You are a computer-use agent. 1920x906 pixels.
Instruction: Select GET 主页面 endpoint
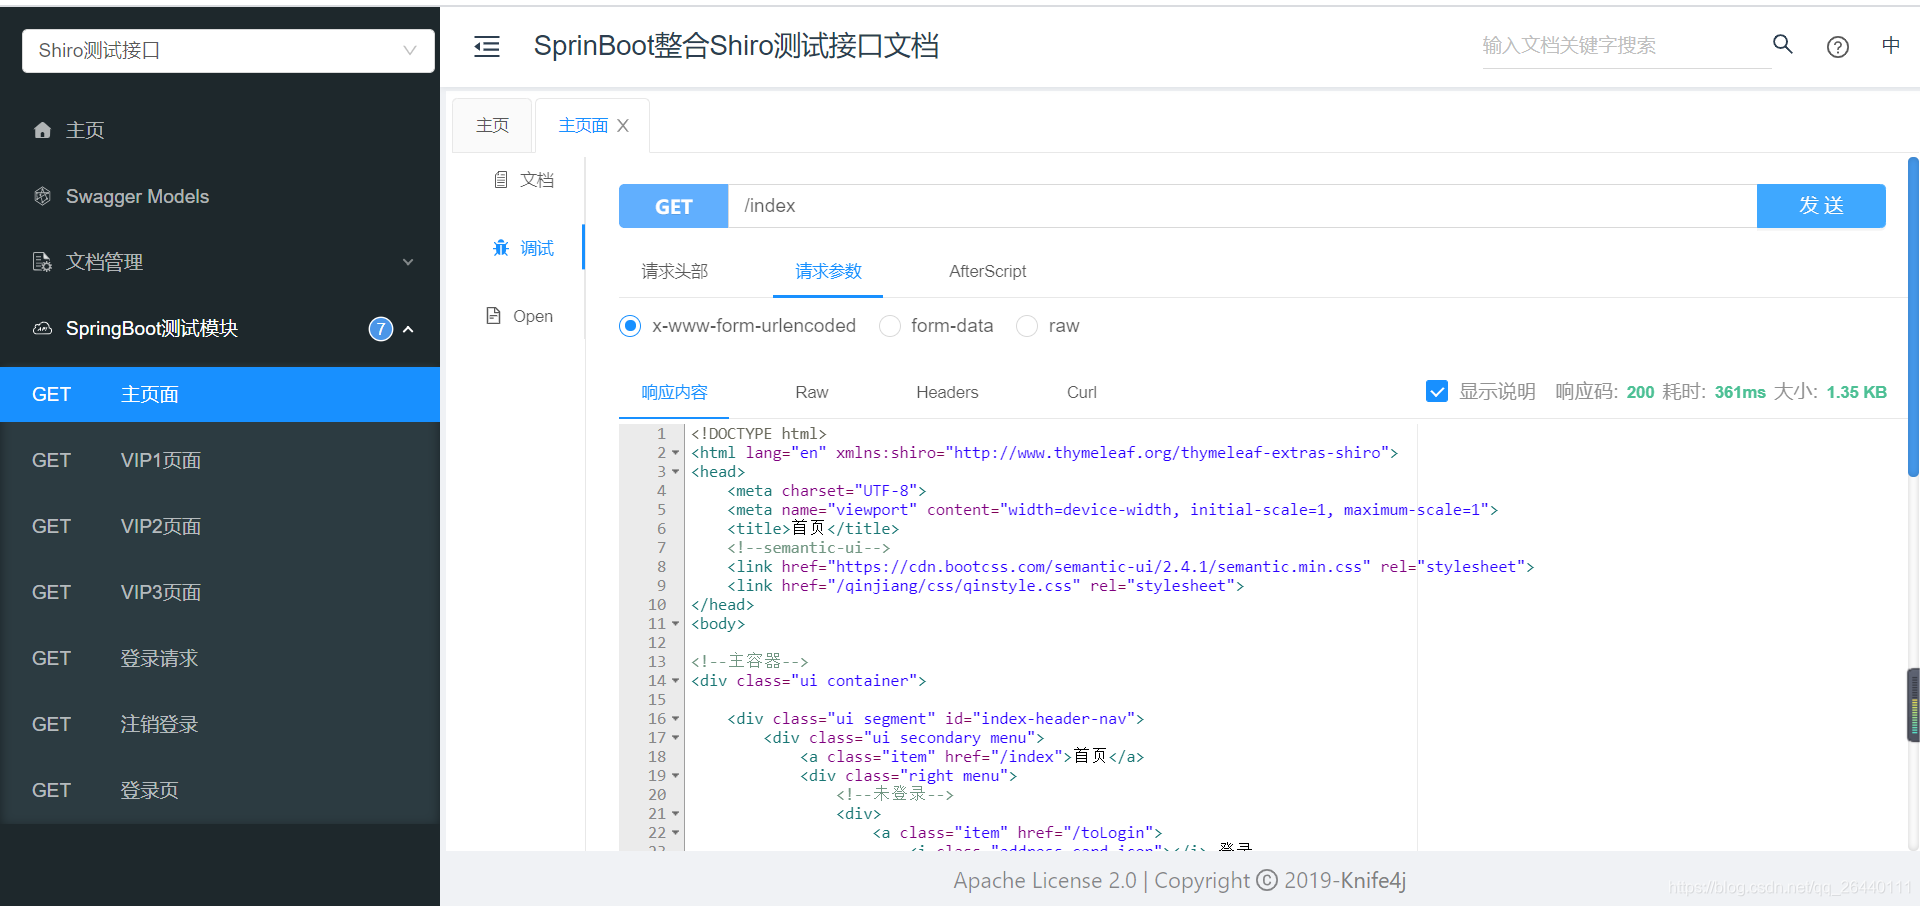point(220,394)
